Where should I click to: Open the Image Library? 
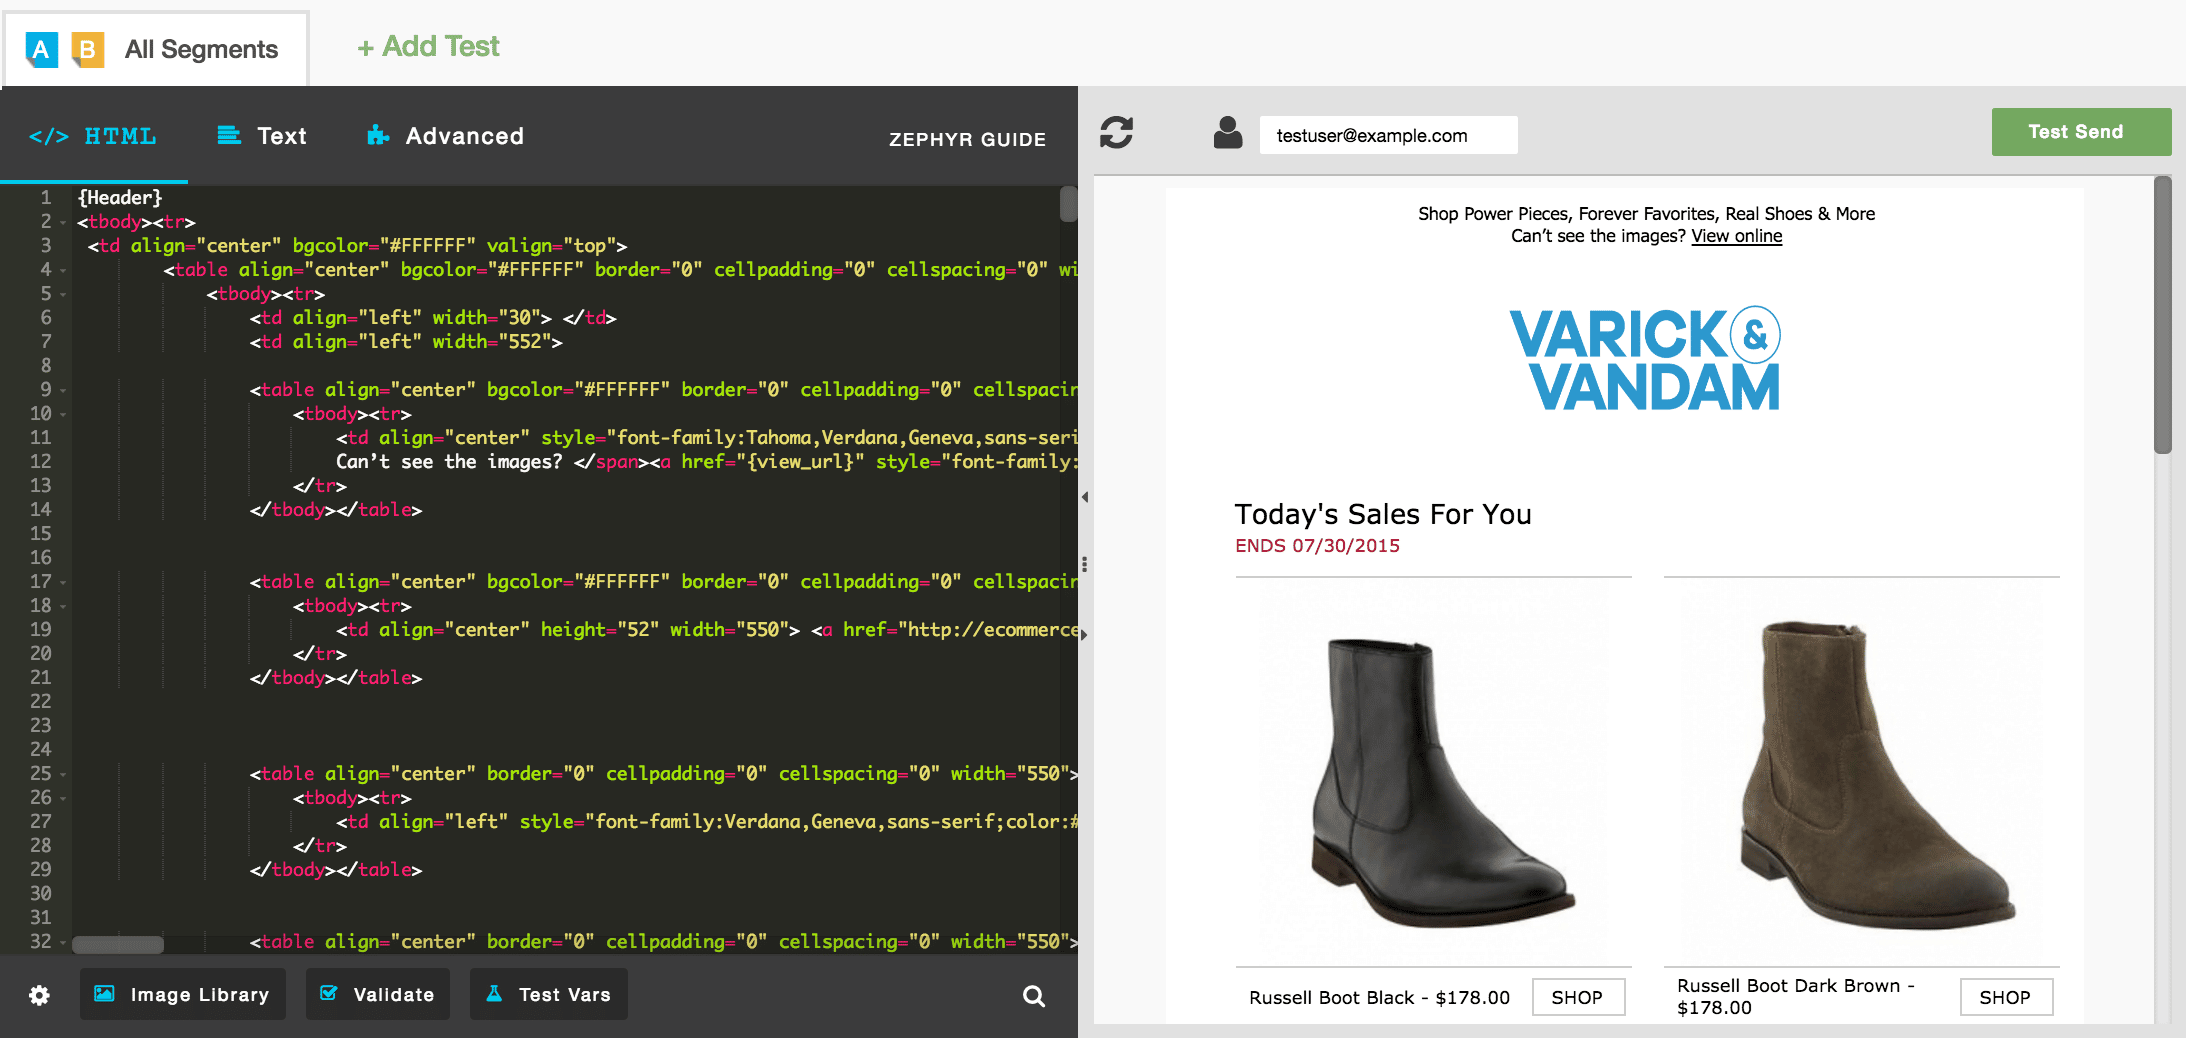[183, 994]
